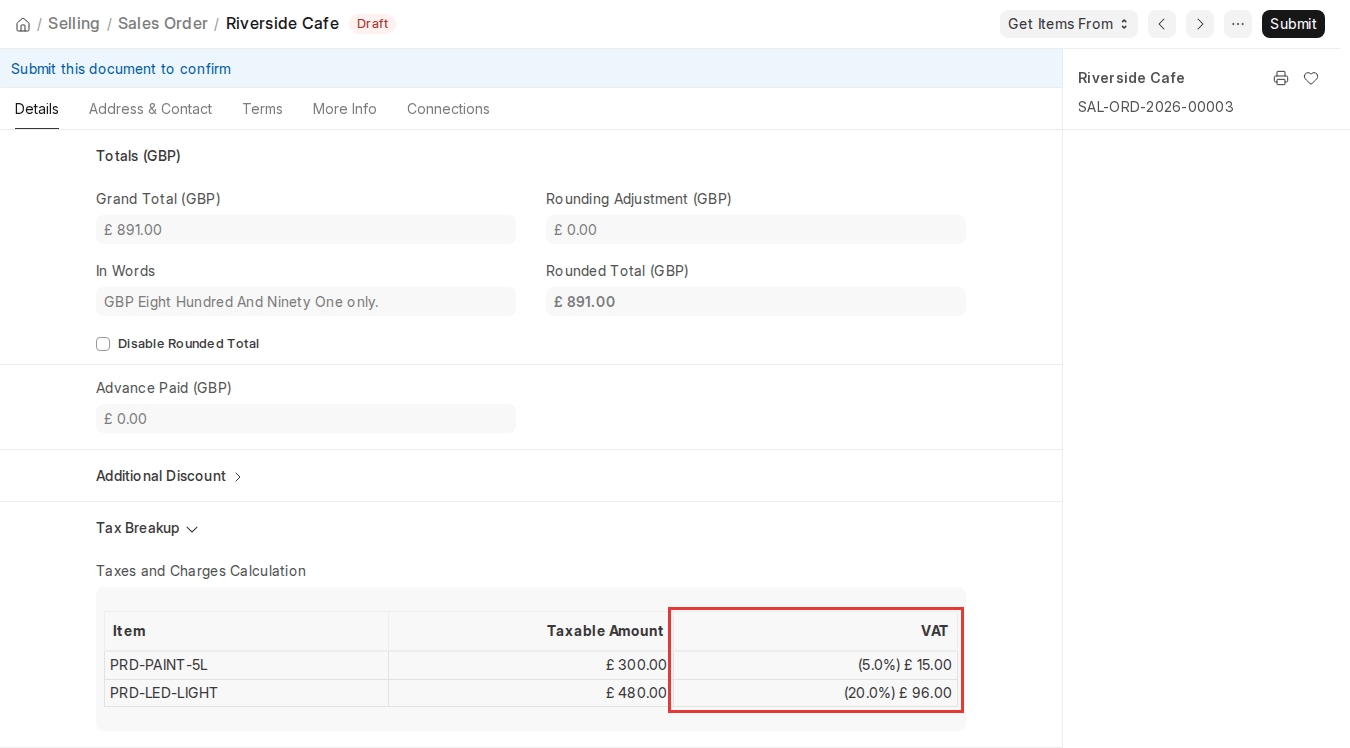This screenshot has height=748, width=1350.
Task: Click Riverside Cafe sidebar title
Action: pyautogui.click(x=1131, y=78)
